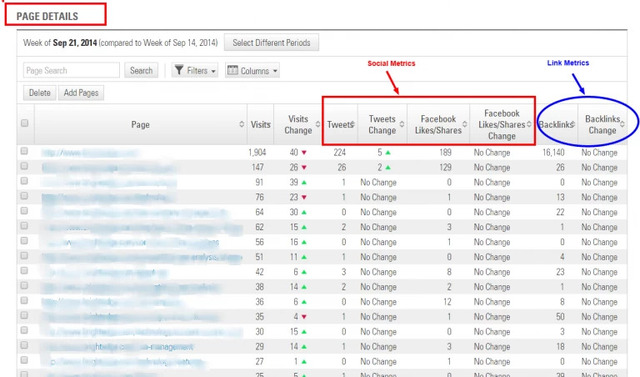Sort by the Visits Change column
640x377 pixels.
(x=318, y=124)
